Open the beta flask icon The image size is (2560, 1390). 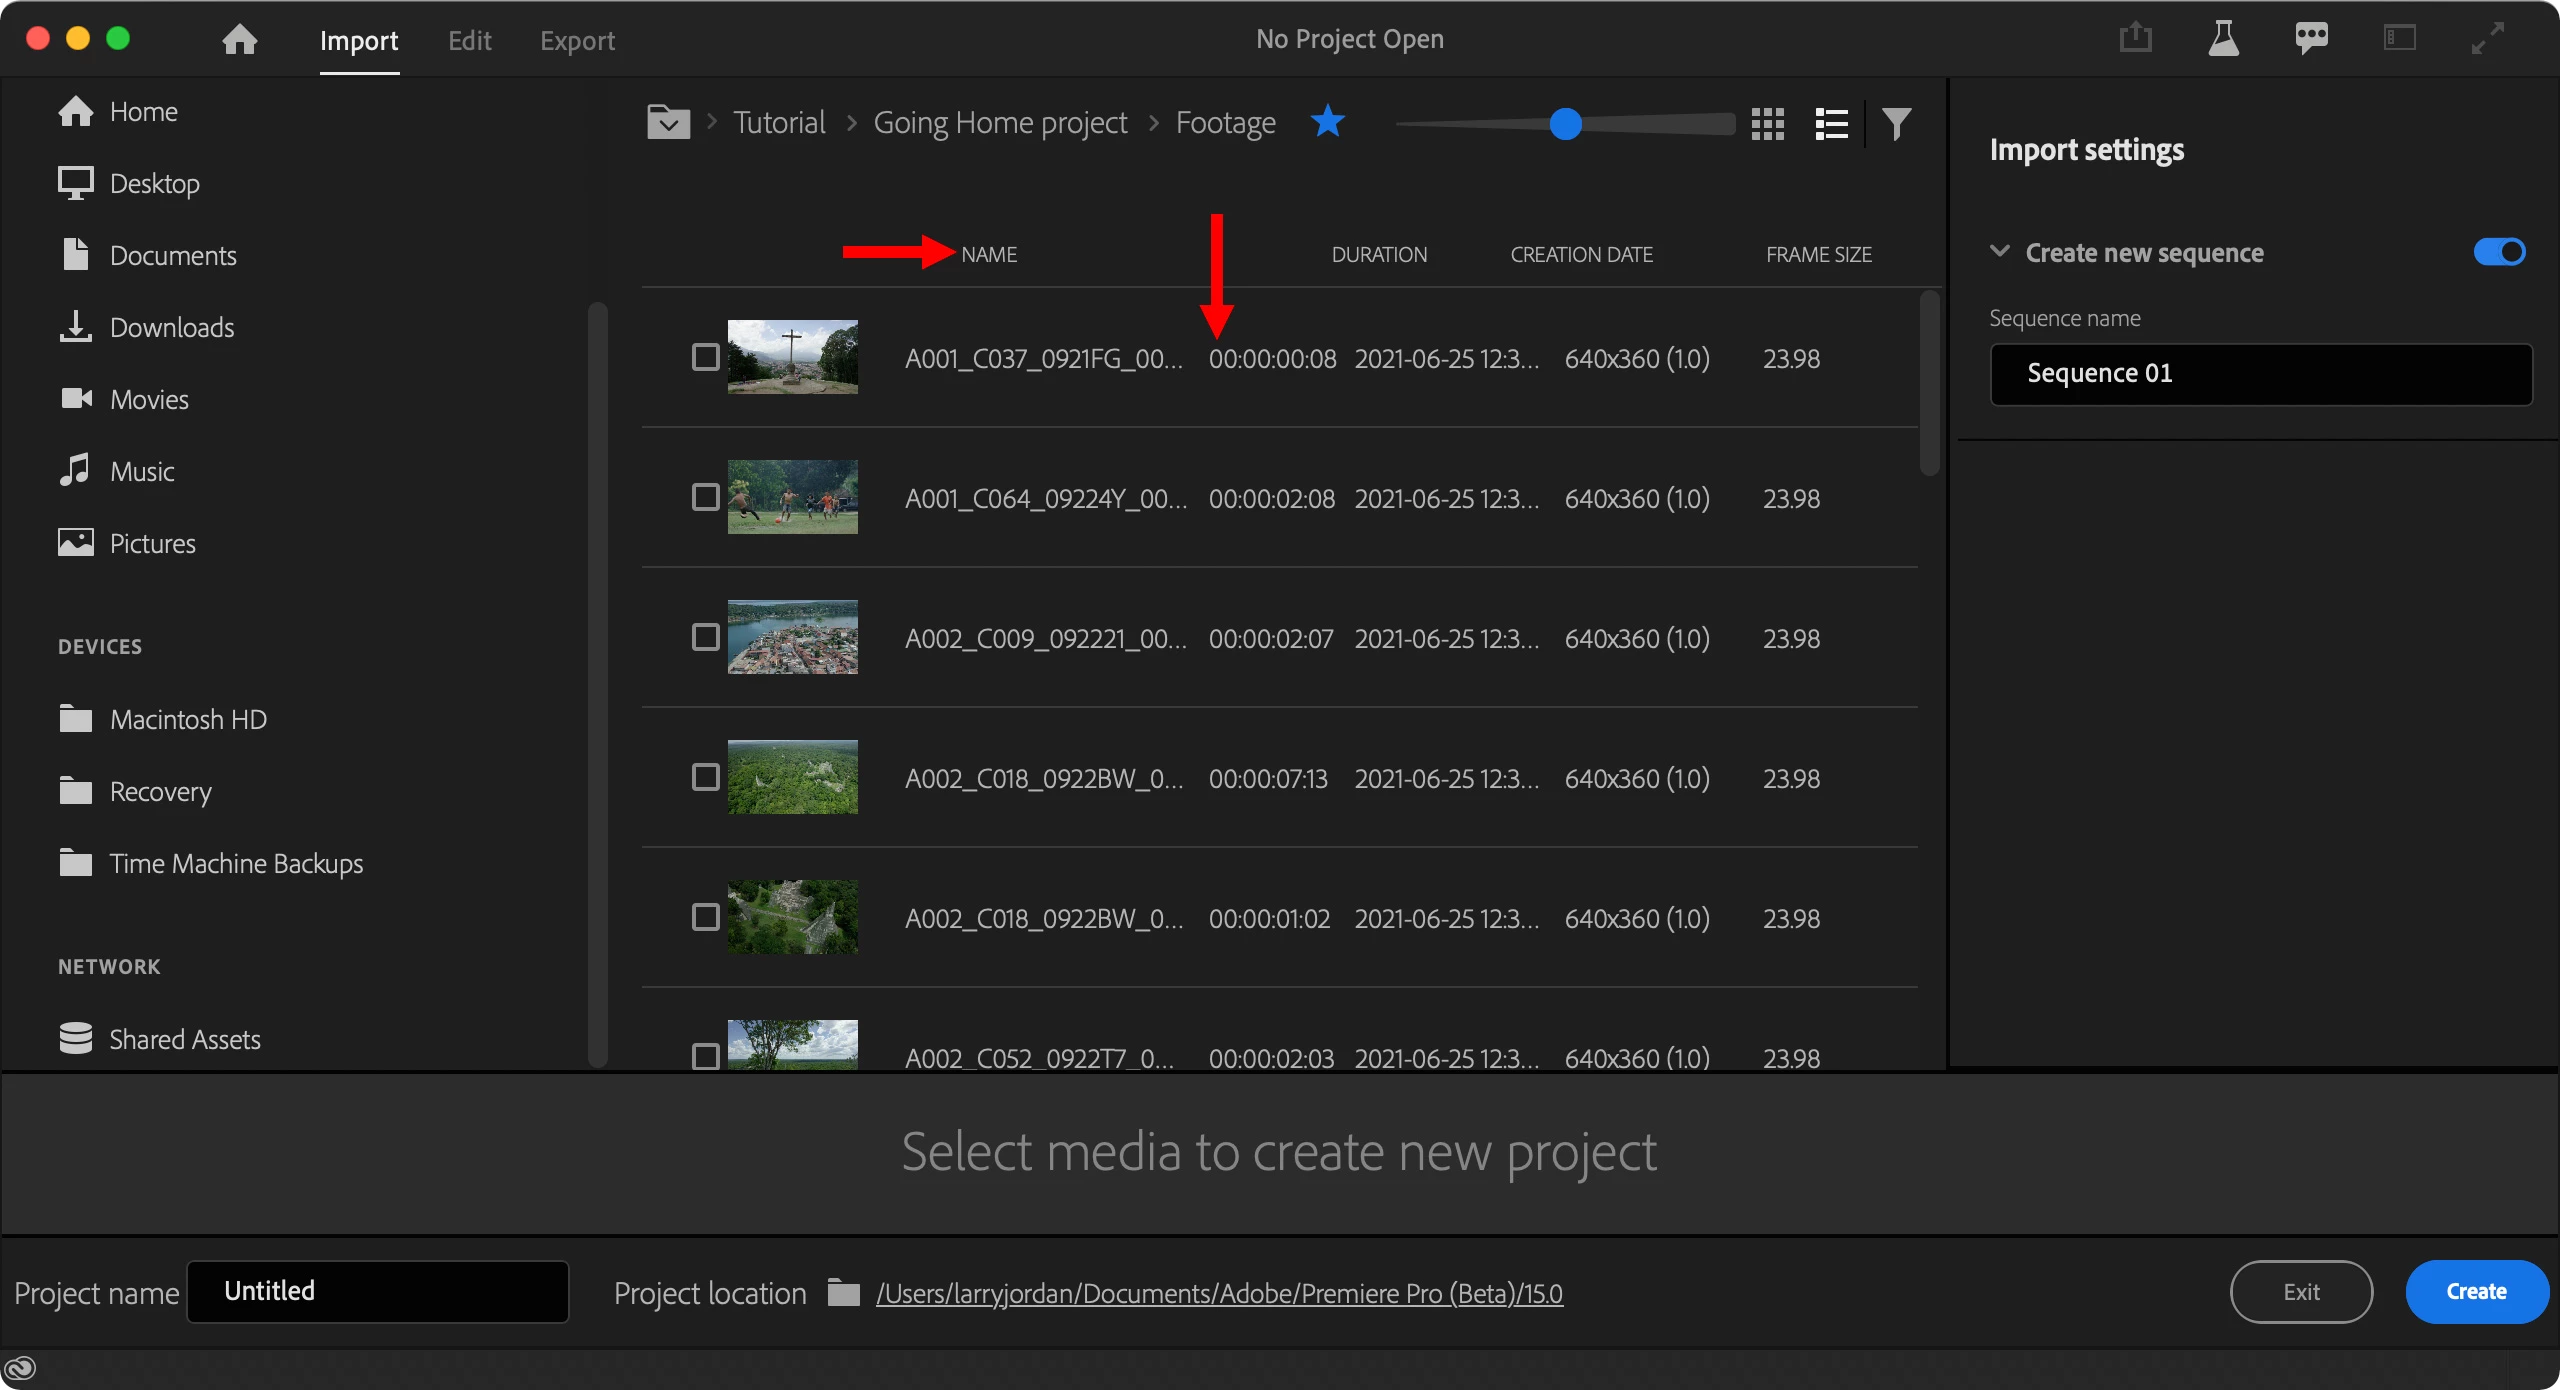2223,39
